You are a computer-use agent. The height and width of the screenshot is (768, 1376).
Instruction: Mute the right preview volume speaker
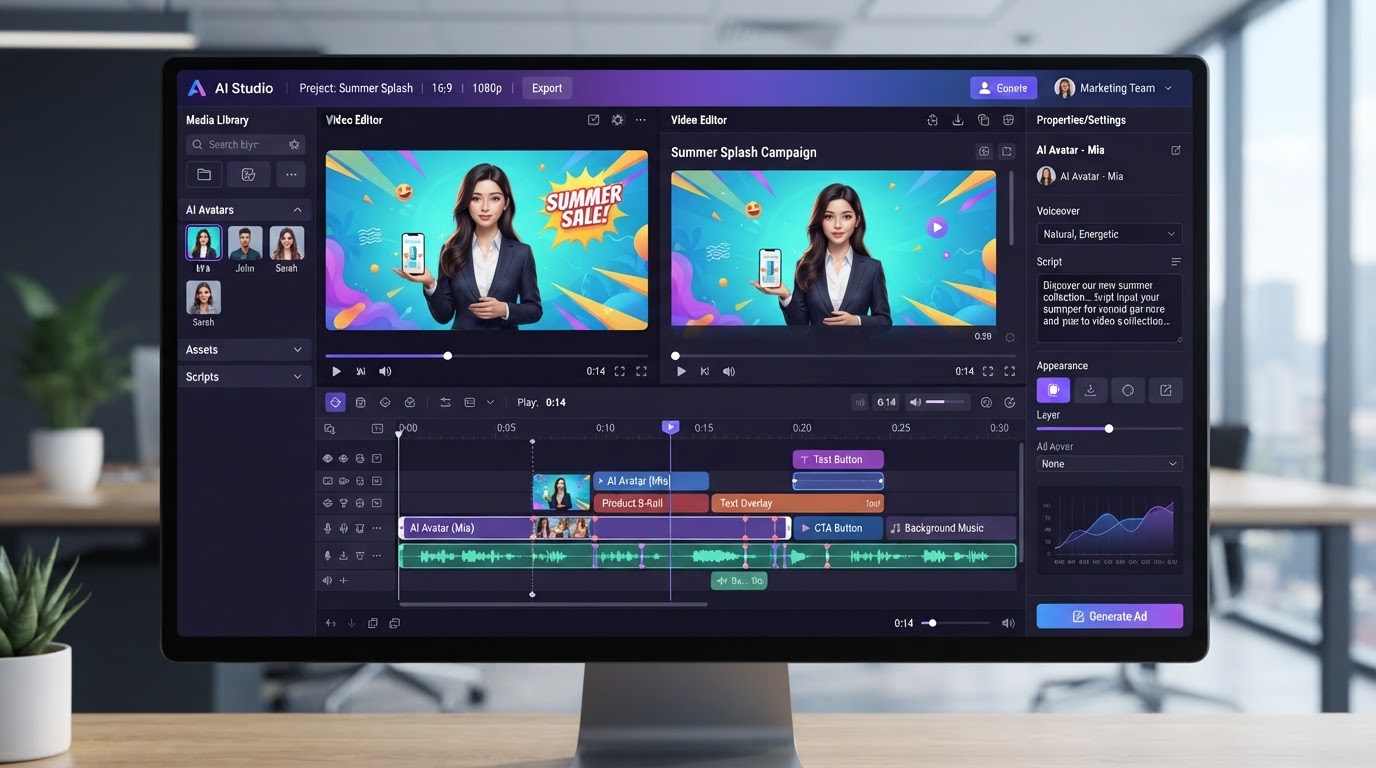click(729, 371)
